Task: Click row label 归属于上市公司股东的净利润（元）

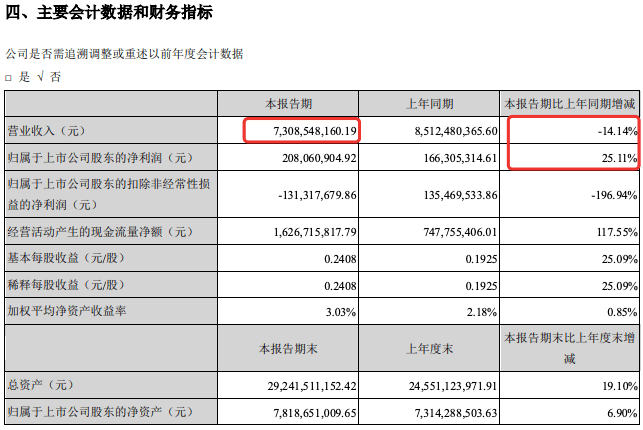Action: (x=100, y=158)
